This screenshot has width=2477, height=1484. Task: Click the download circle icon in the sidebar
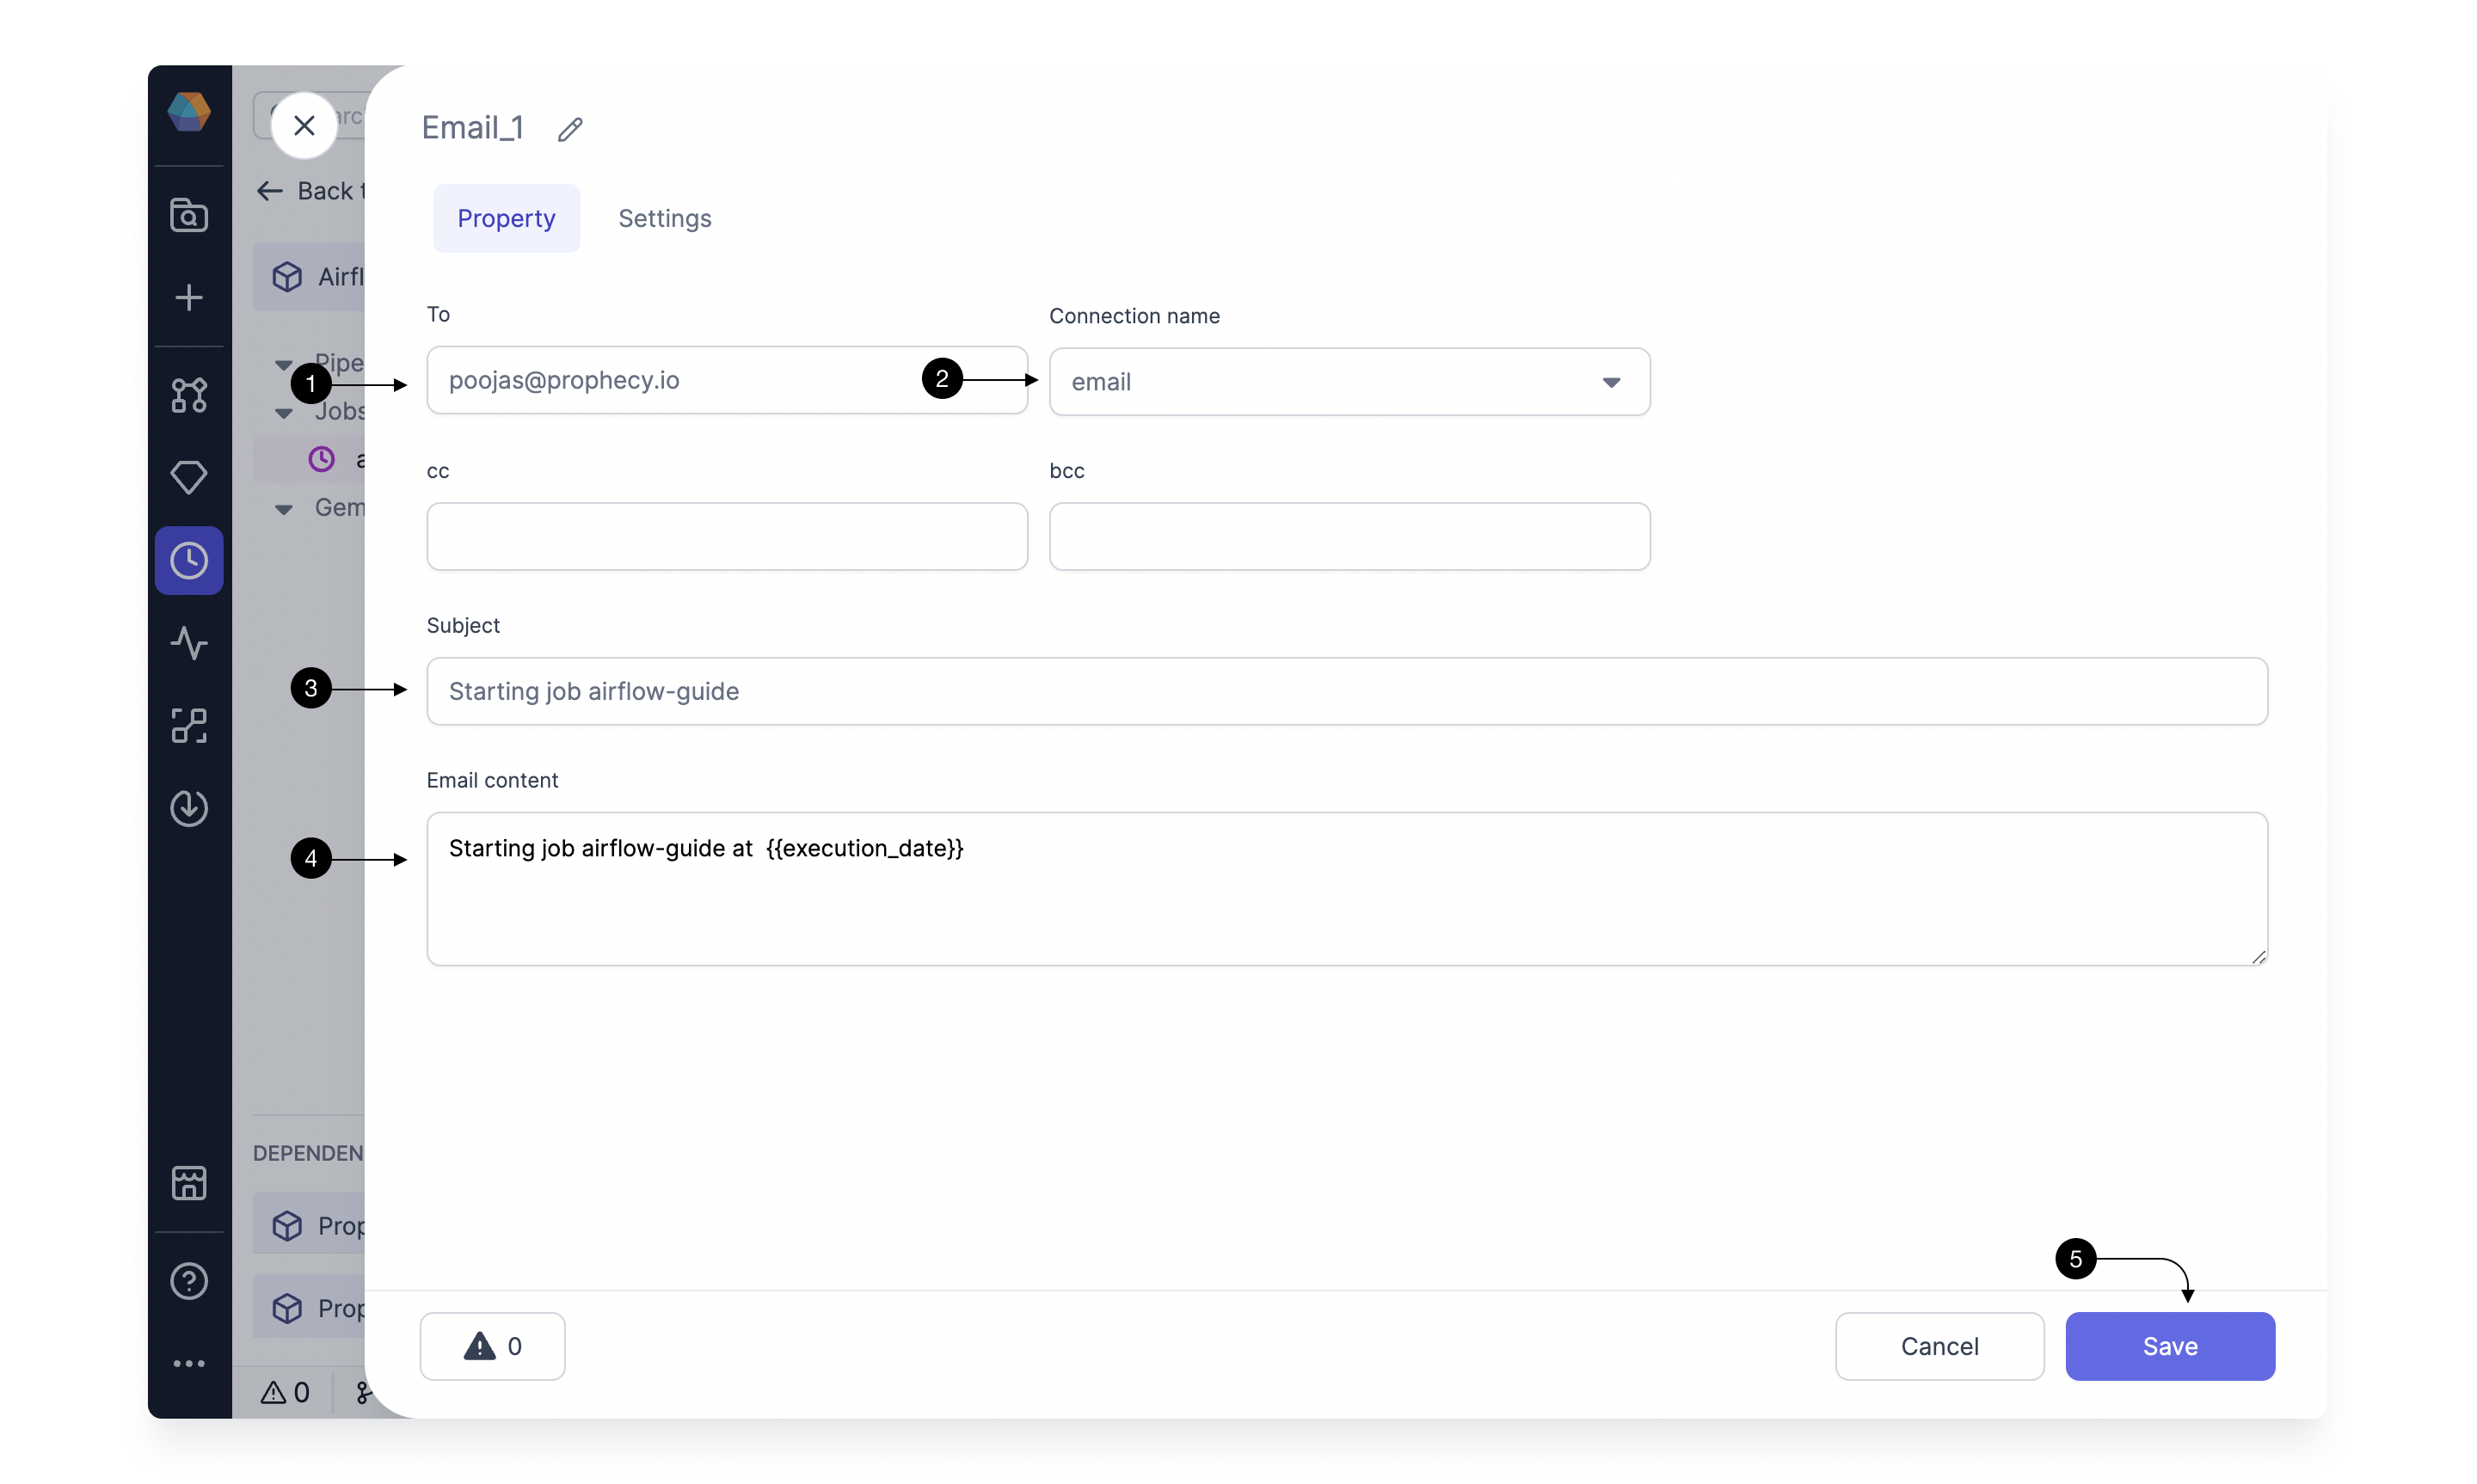[189, 808]
